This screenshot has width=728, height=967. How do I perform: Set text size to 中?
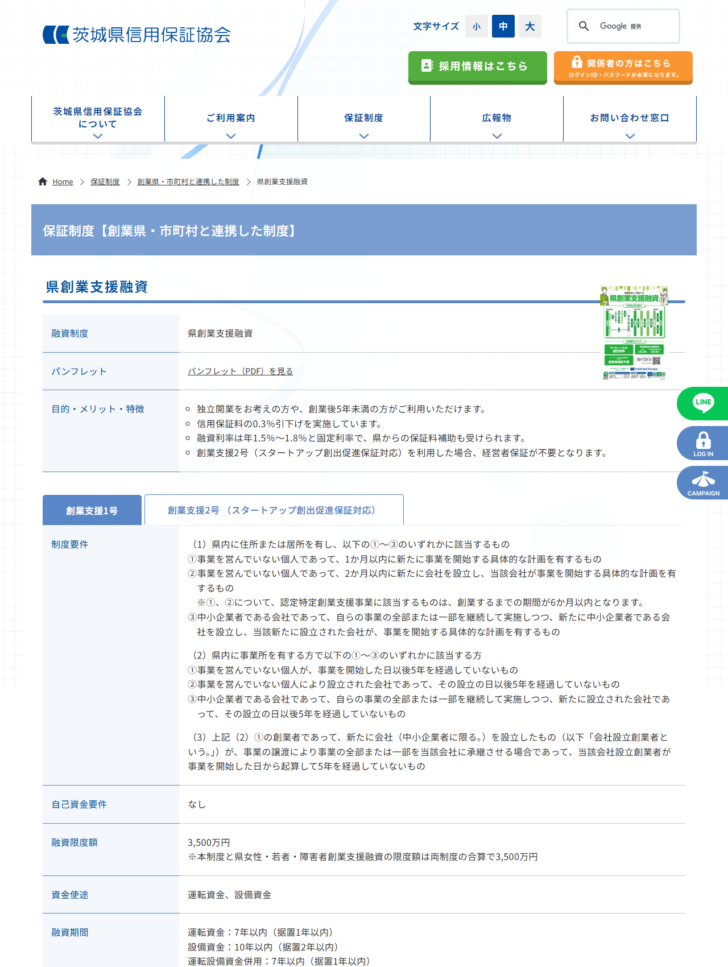click(x=503, y=27)
